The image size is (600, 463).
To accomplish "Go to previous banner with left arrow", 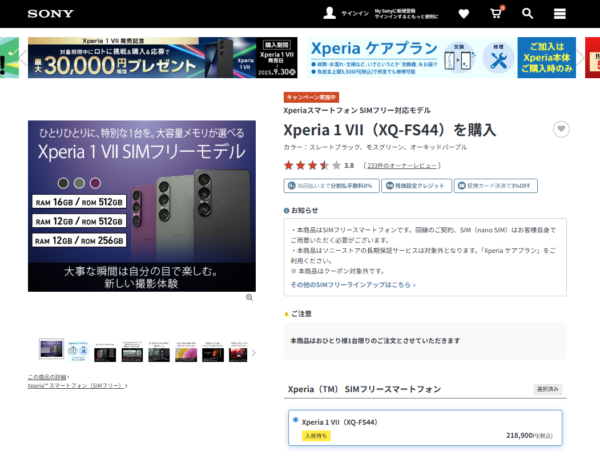I will [23, 58].
